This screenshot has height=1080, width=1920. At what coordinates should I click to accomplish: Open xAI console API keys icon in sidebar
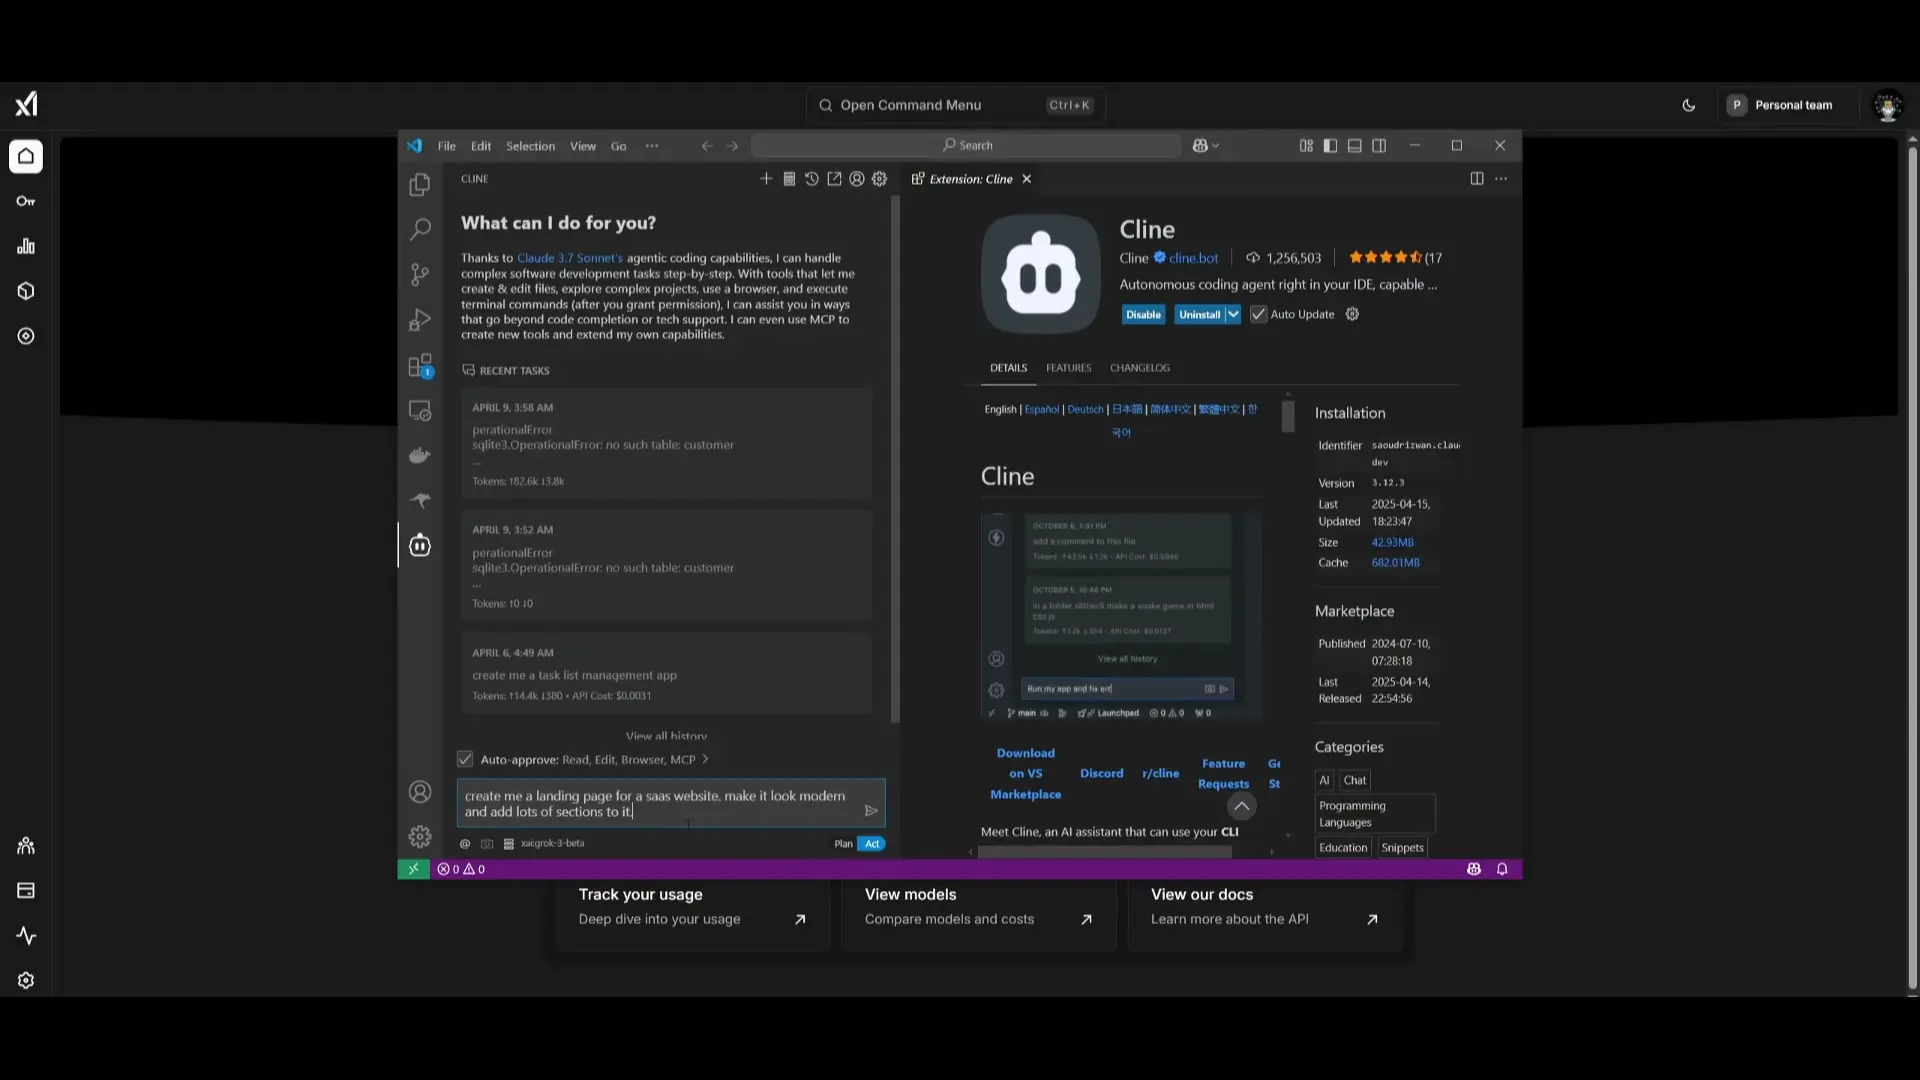(26, 201)
